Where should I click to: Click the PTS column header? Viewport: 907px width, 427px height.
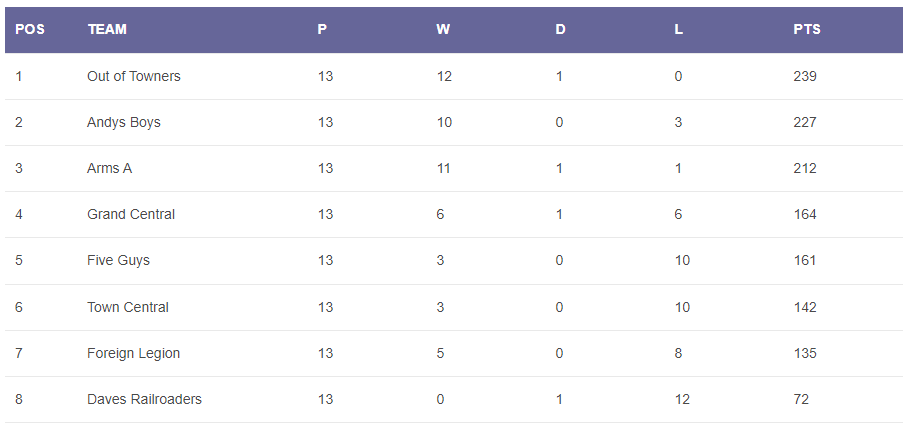pos(807,29)
